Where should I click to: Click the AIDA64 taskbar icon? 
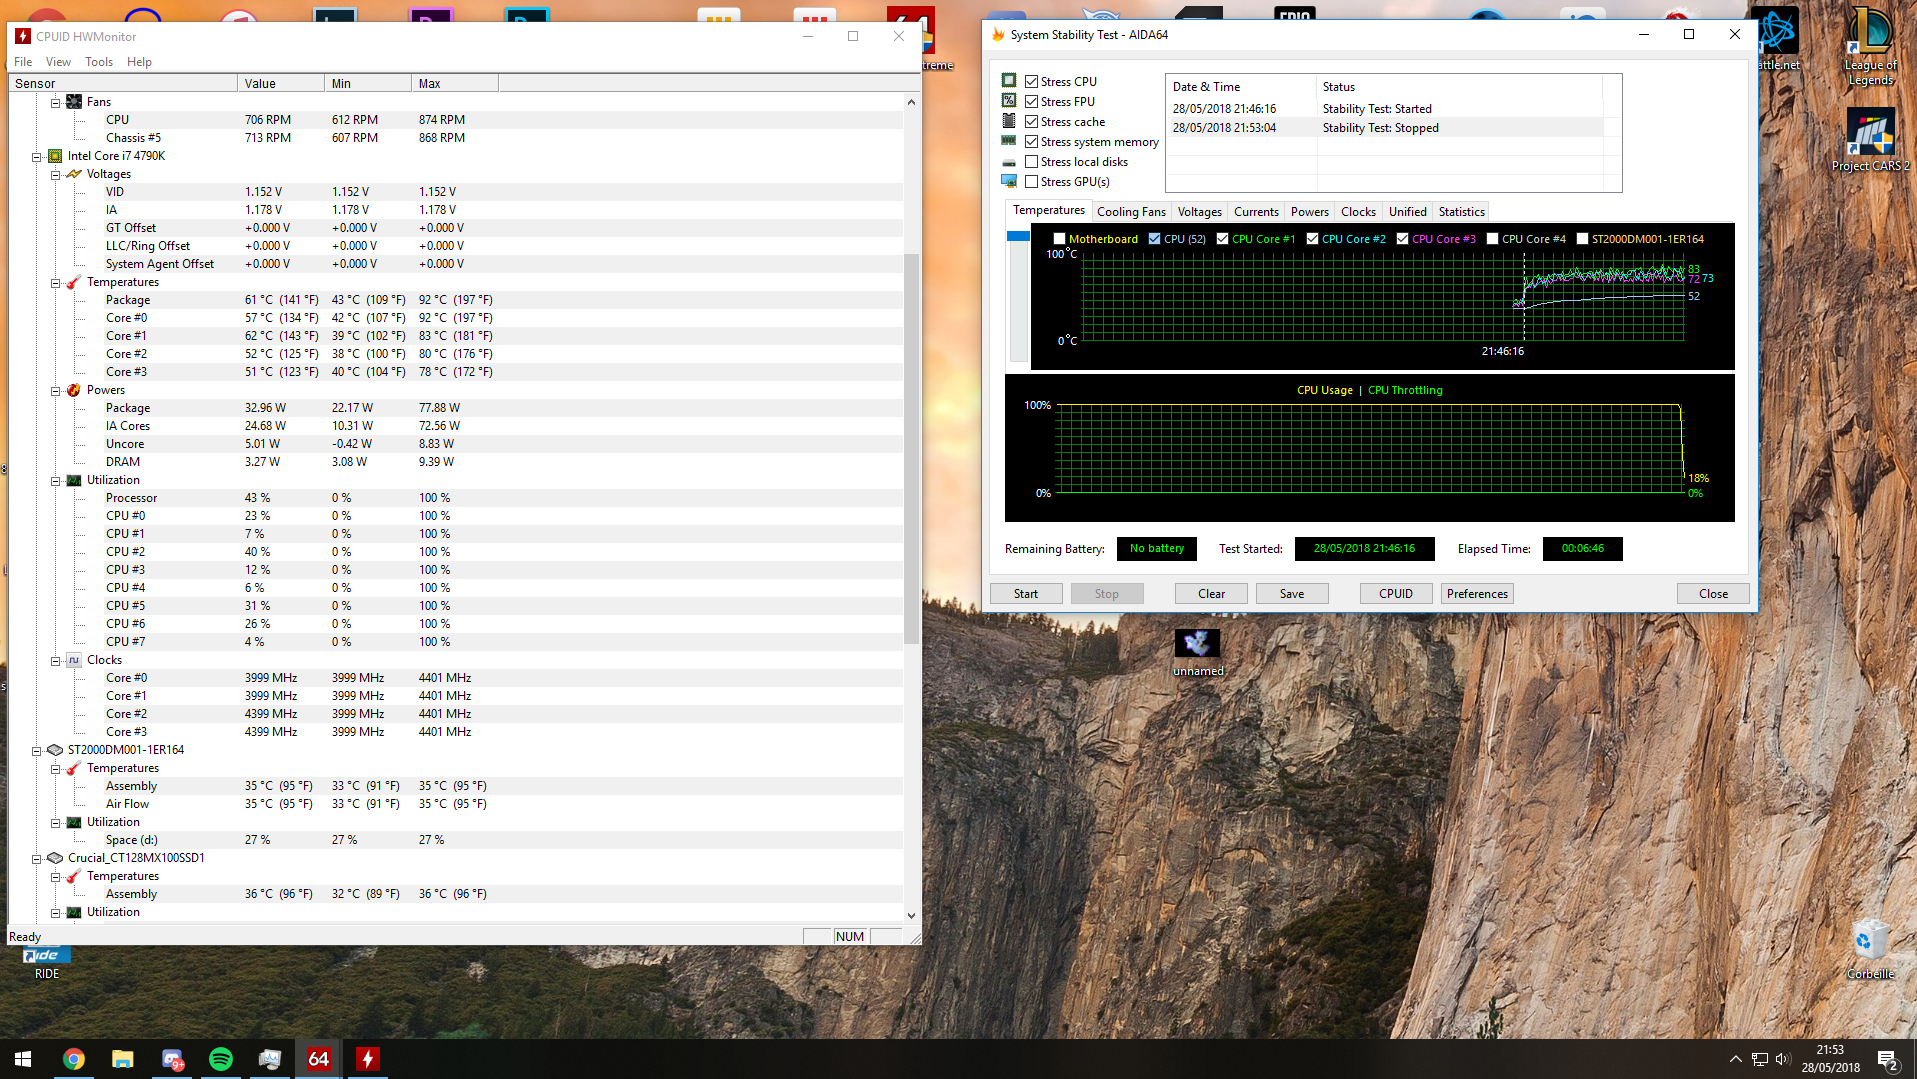coord(319,1059)
